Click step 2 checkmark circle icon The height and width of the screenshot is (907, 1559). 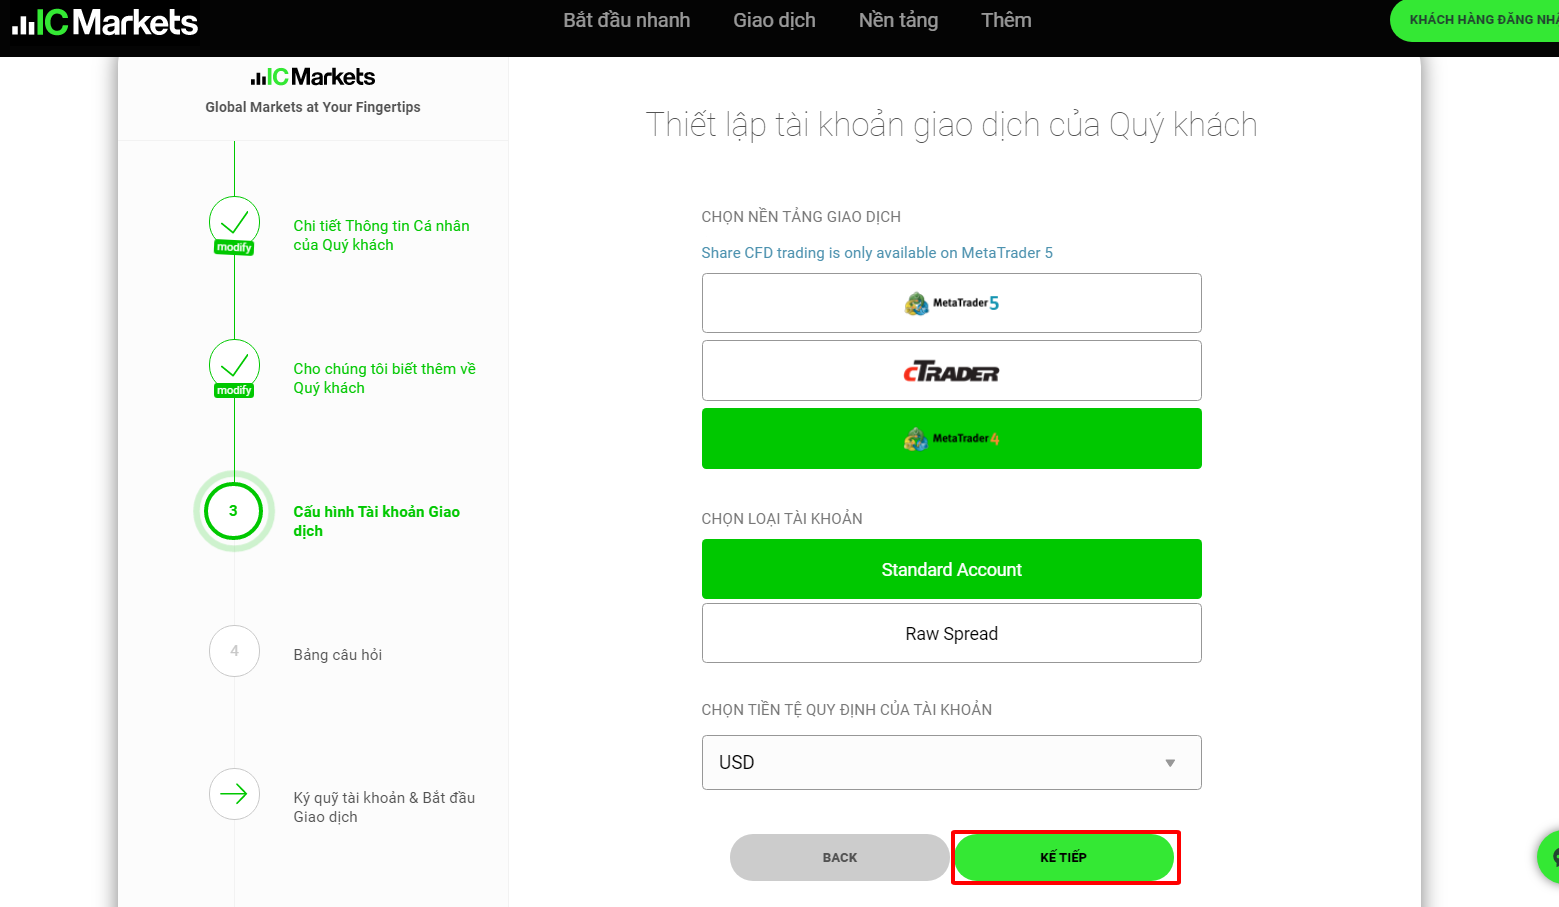[234, 365]
